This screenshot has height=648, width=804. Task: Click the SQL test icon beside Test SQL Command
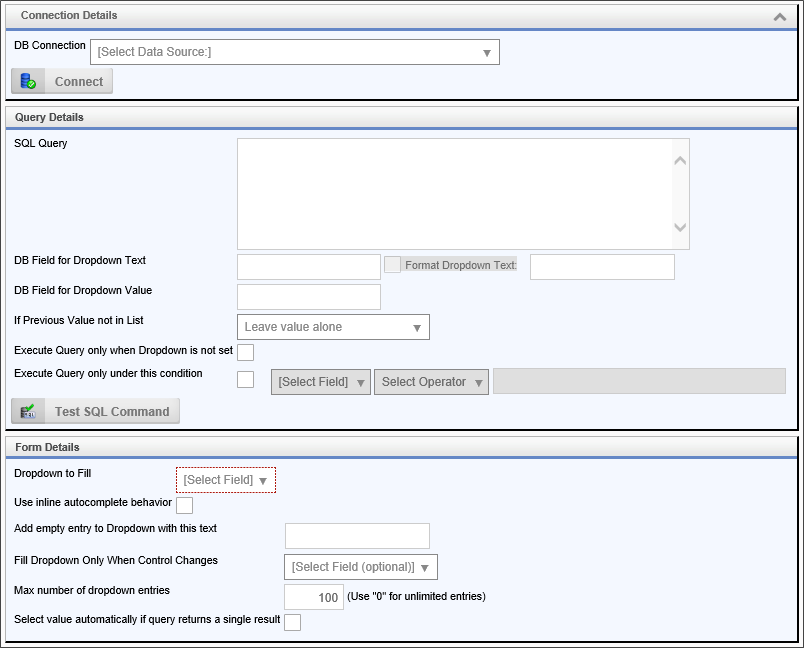pyautogui.click(x=29, y=411)
